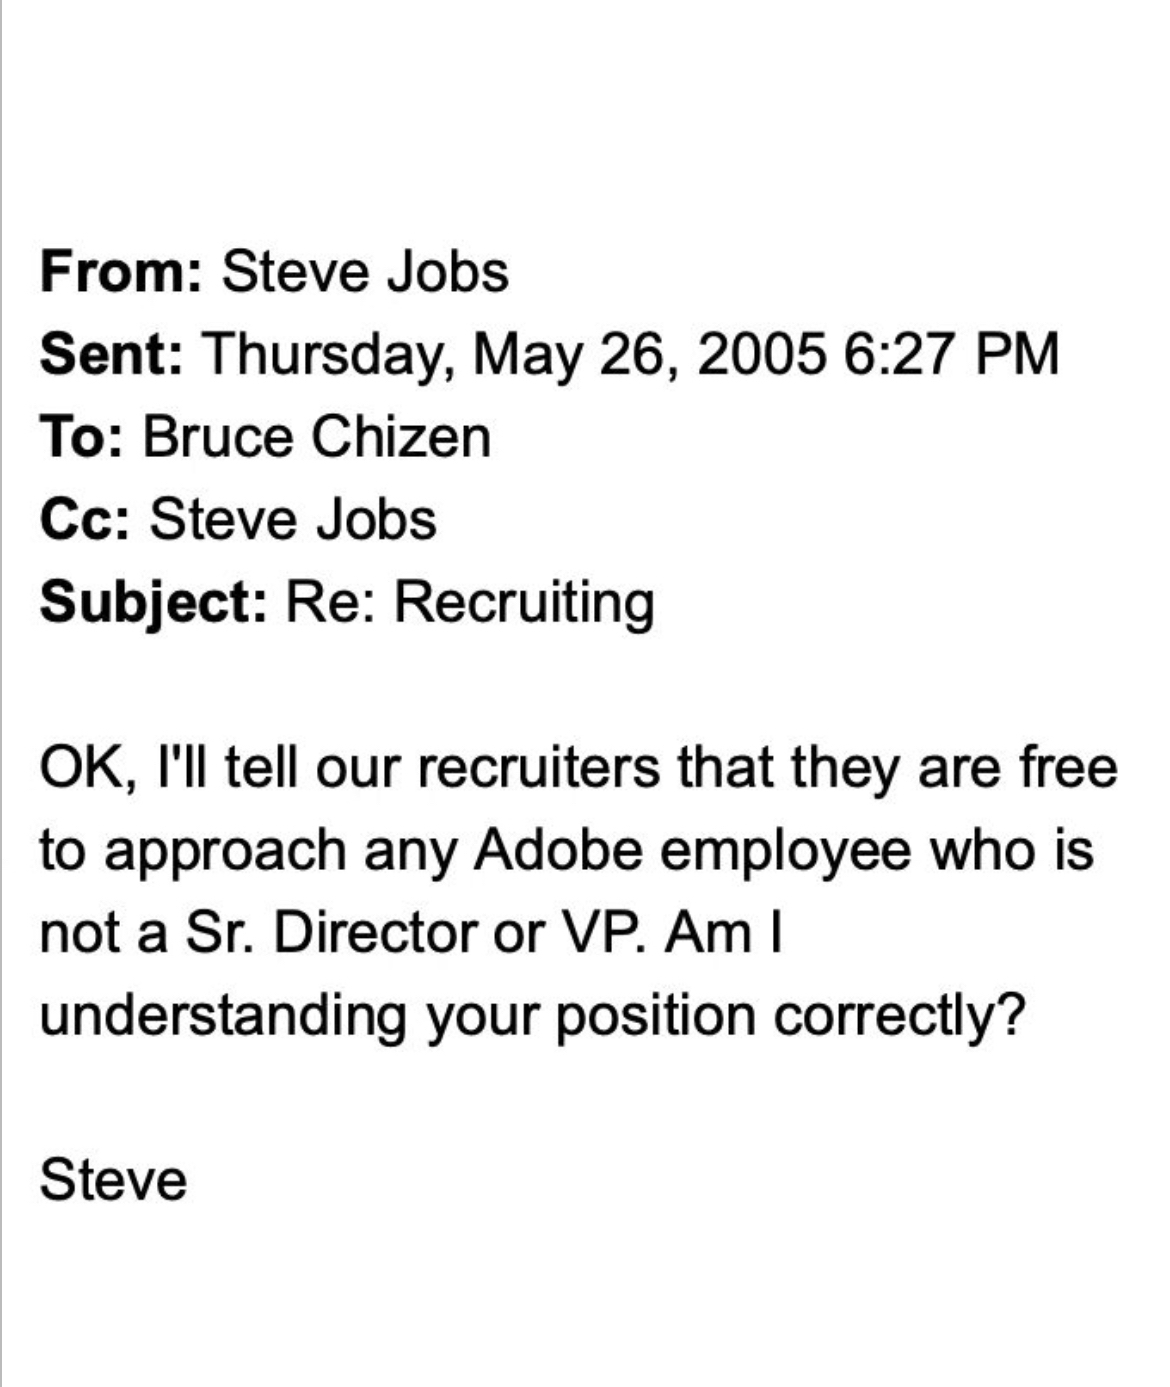Click the bold "Subject:" label
The width and height of the screenshot is (1170, 1387).
tap(153, 602)
